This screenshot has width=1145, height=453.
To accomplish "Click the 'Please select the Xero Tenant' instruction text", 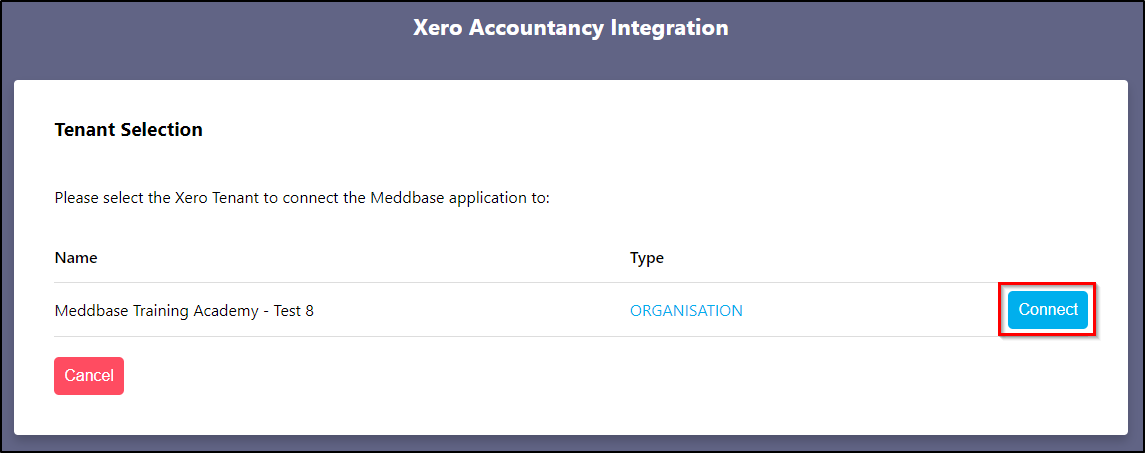I will coord(302,198).
